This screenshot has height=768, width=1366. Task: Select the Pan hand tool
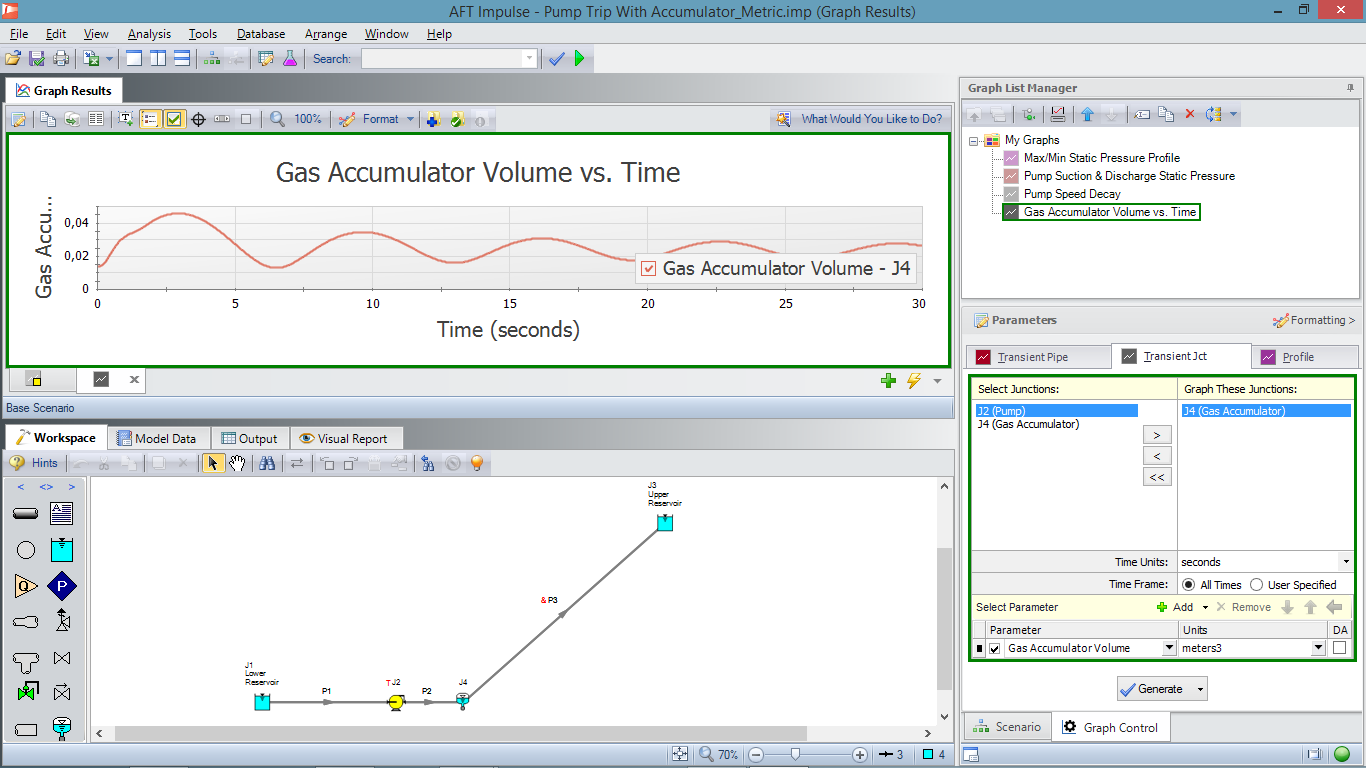(x=237, y=463)
